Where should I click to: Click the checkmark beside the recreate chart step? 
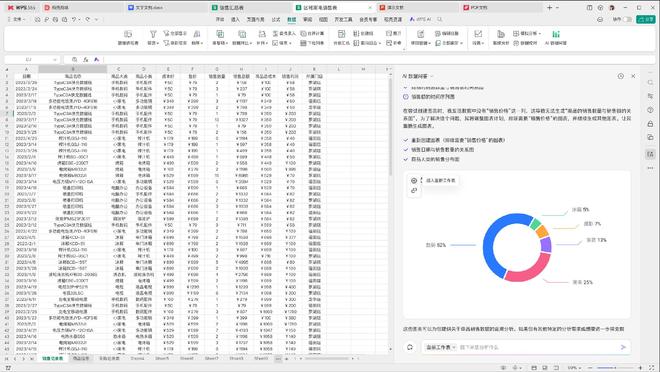tap(406, 140)
